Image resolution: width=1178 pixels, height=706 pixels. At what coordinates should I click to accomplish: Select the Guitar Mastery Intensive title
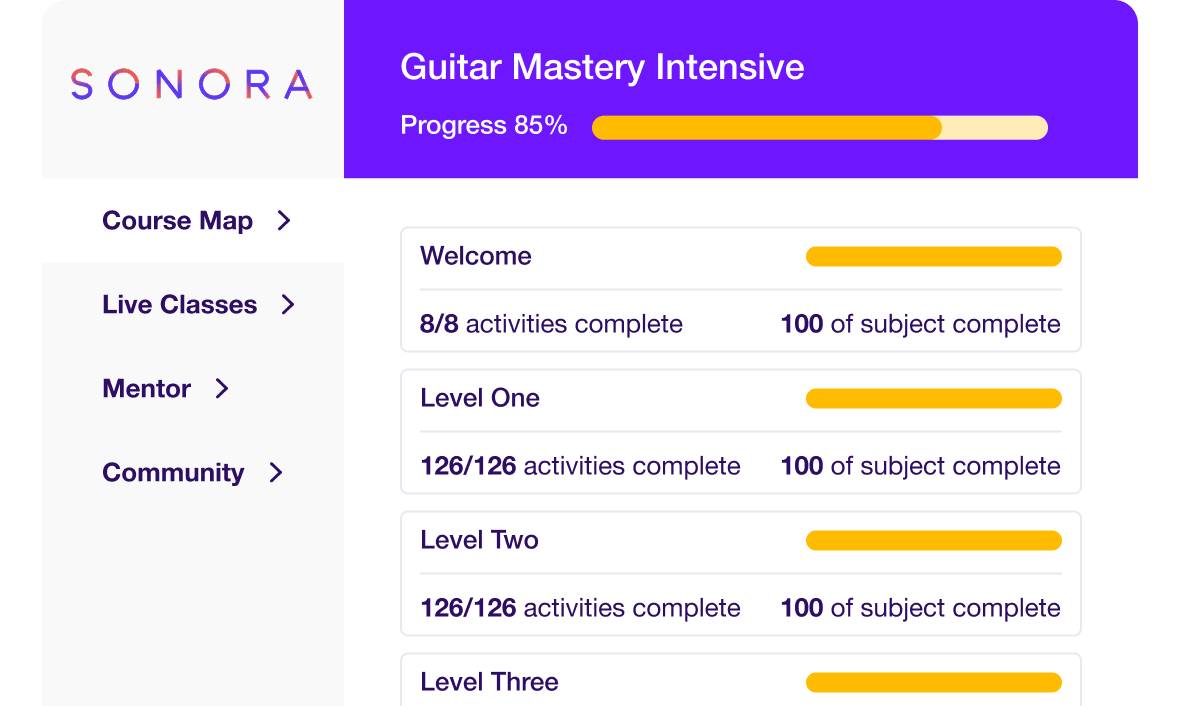602,68
